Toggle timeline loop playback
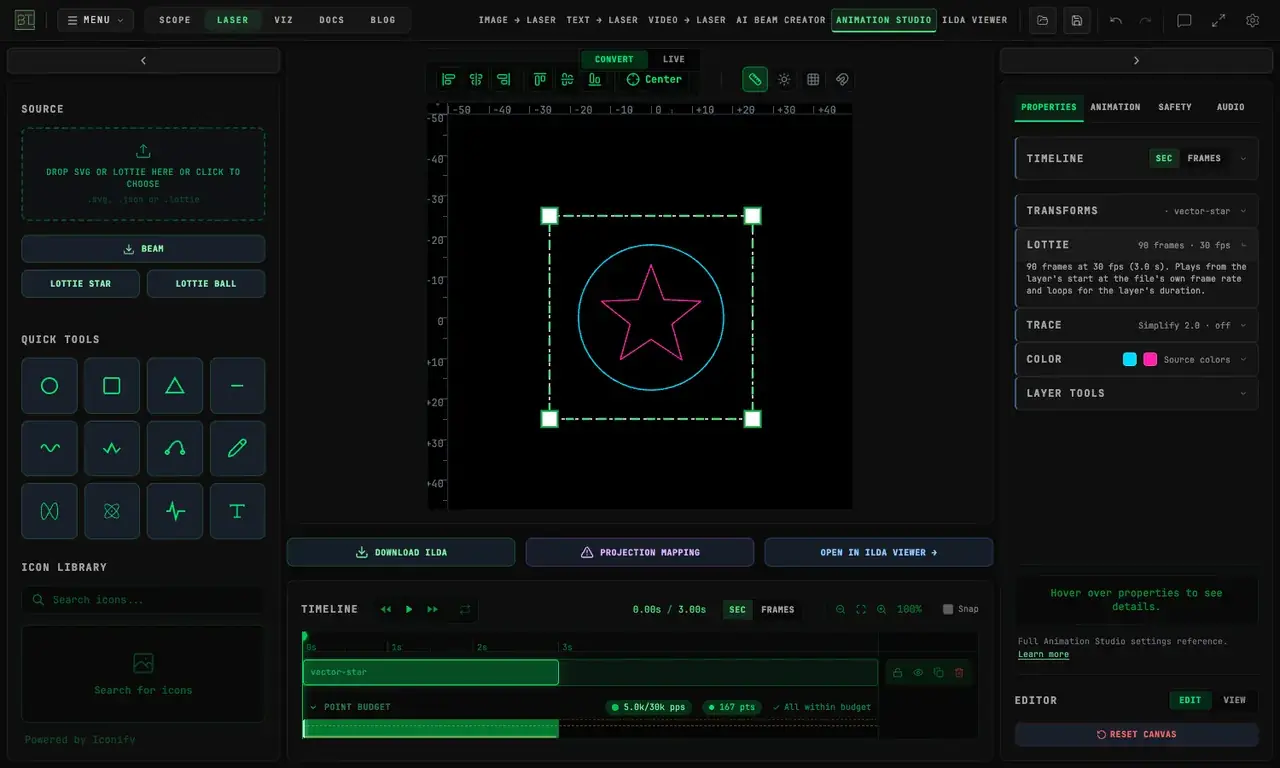The image size is (1280, 768). click(x=465, y=609)
